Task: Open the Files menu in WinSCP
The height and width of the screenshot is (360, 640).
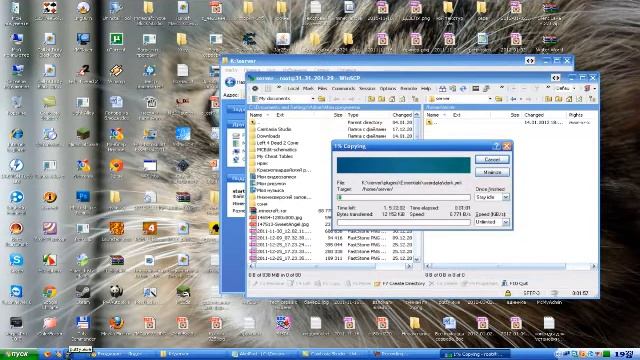Action: [322, 89]
